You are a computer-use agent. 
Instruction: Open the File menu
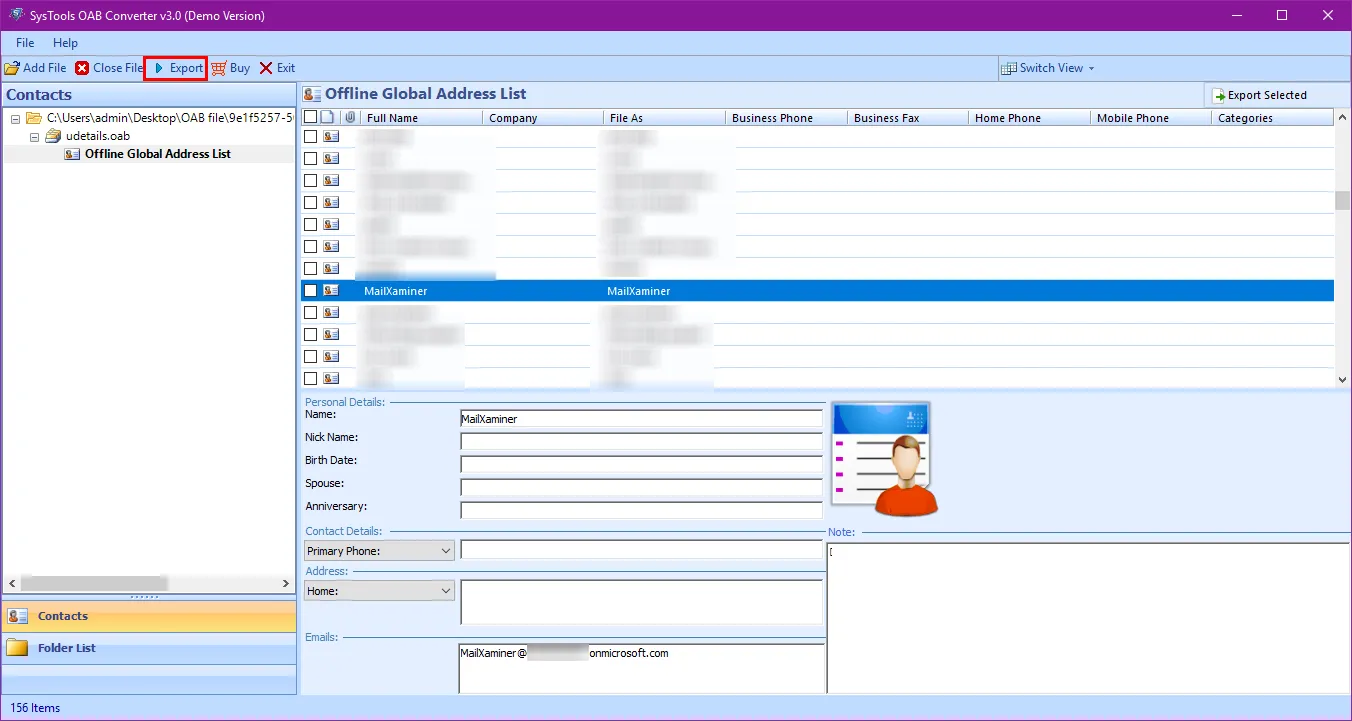coord(25,43)
